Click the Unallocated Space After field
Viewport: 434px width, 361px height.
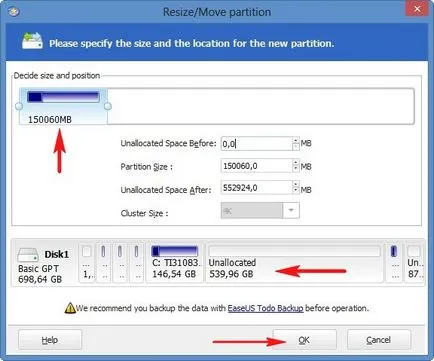tap(257, 188)
